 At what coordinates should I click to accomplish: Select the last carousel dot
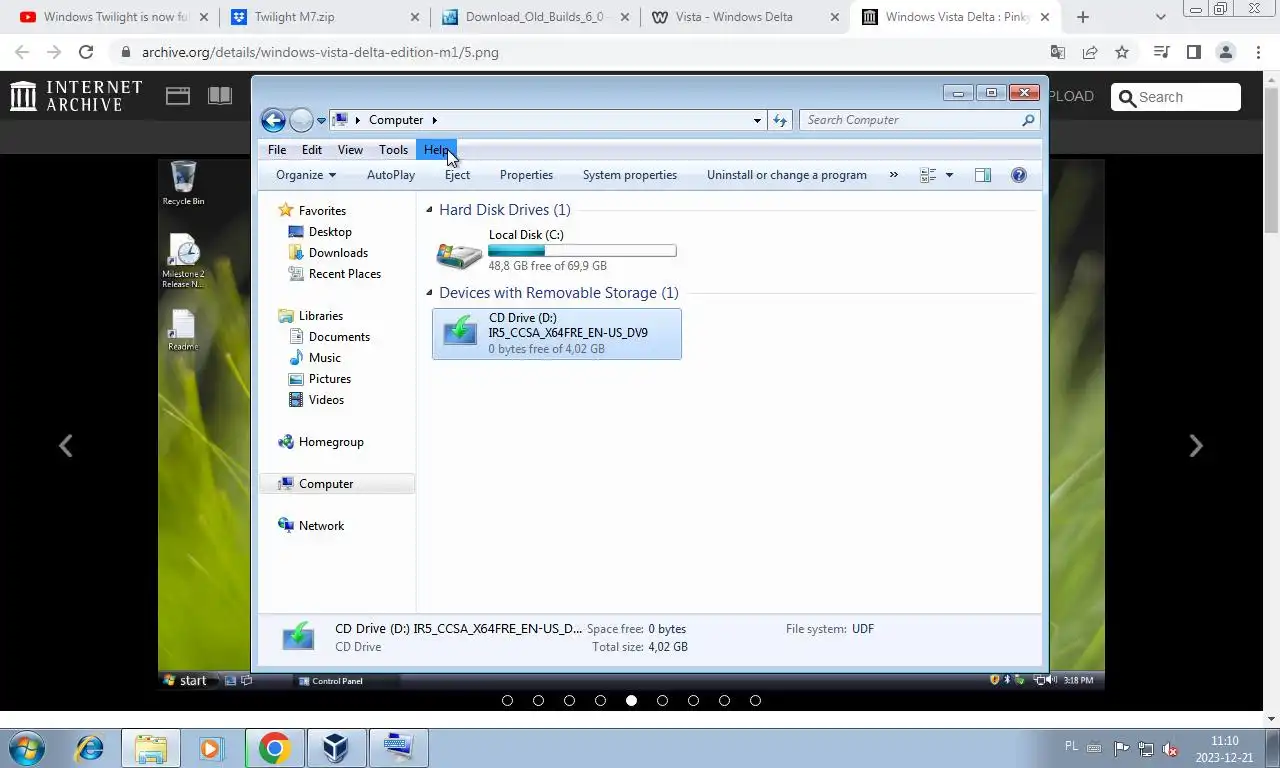(x=755, y=701)
